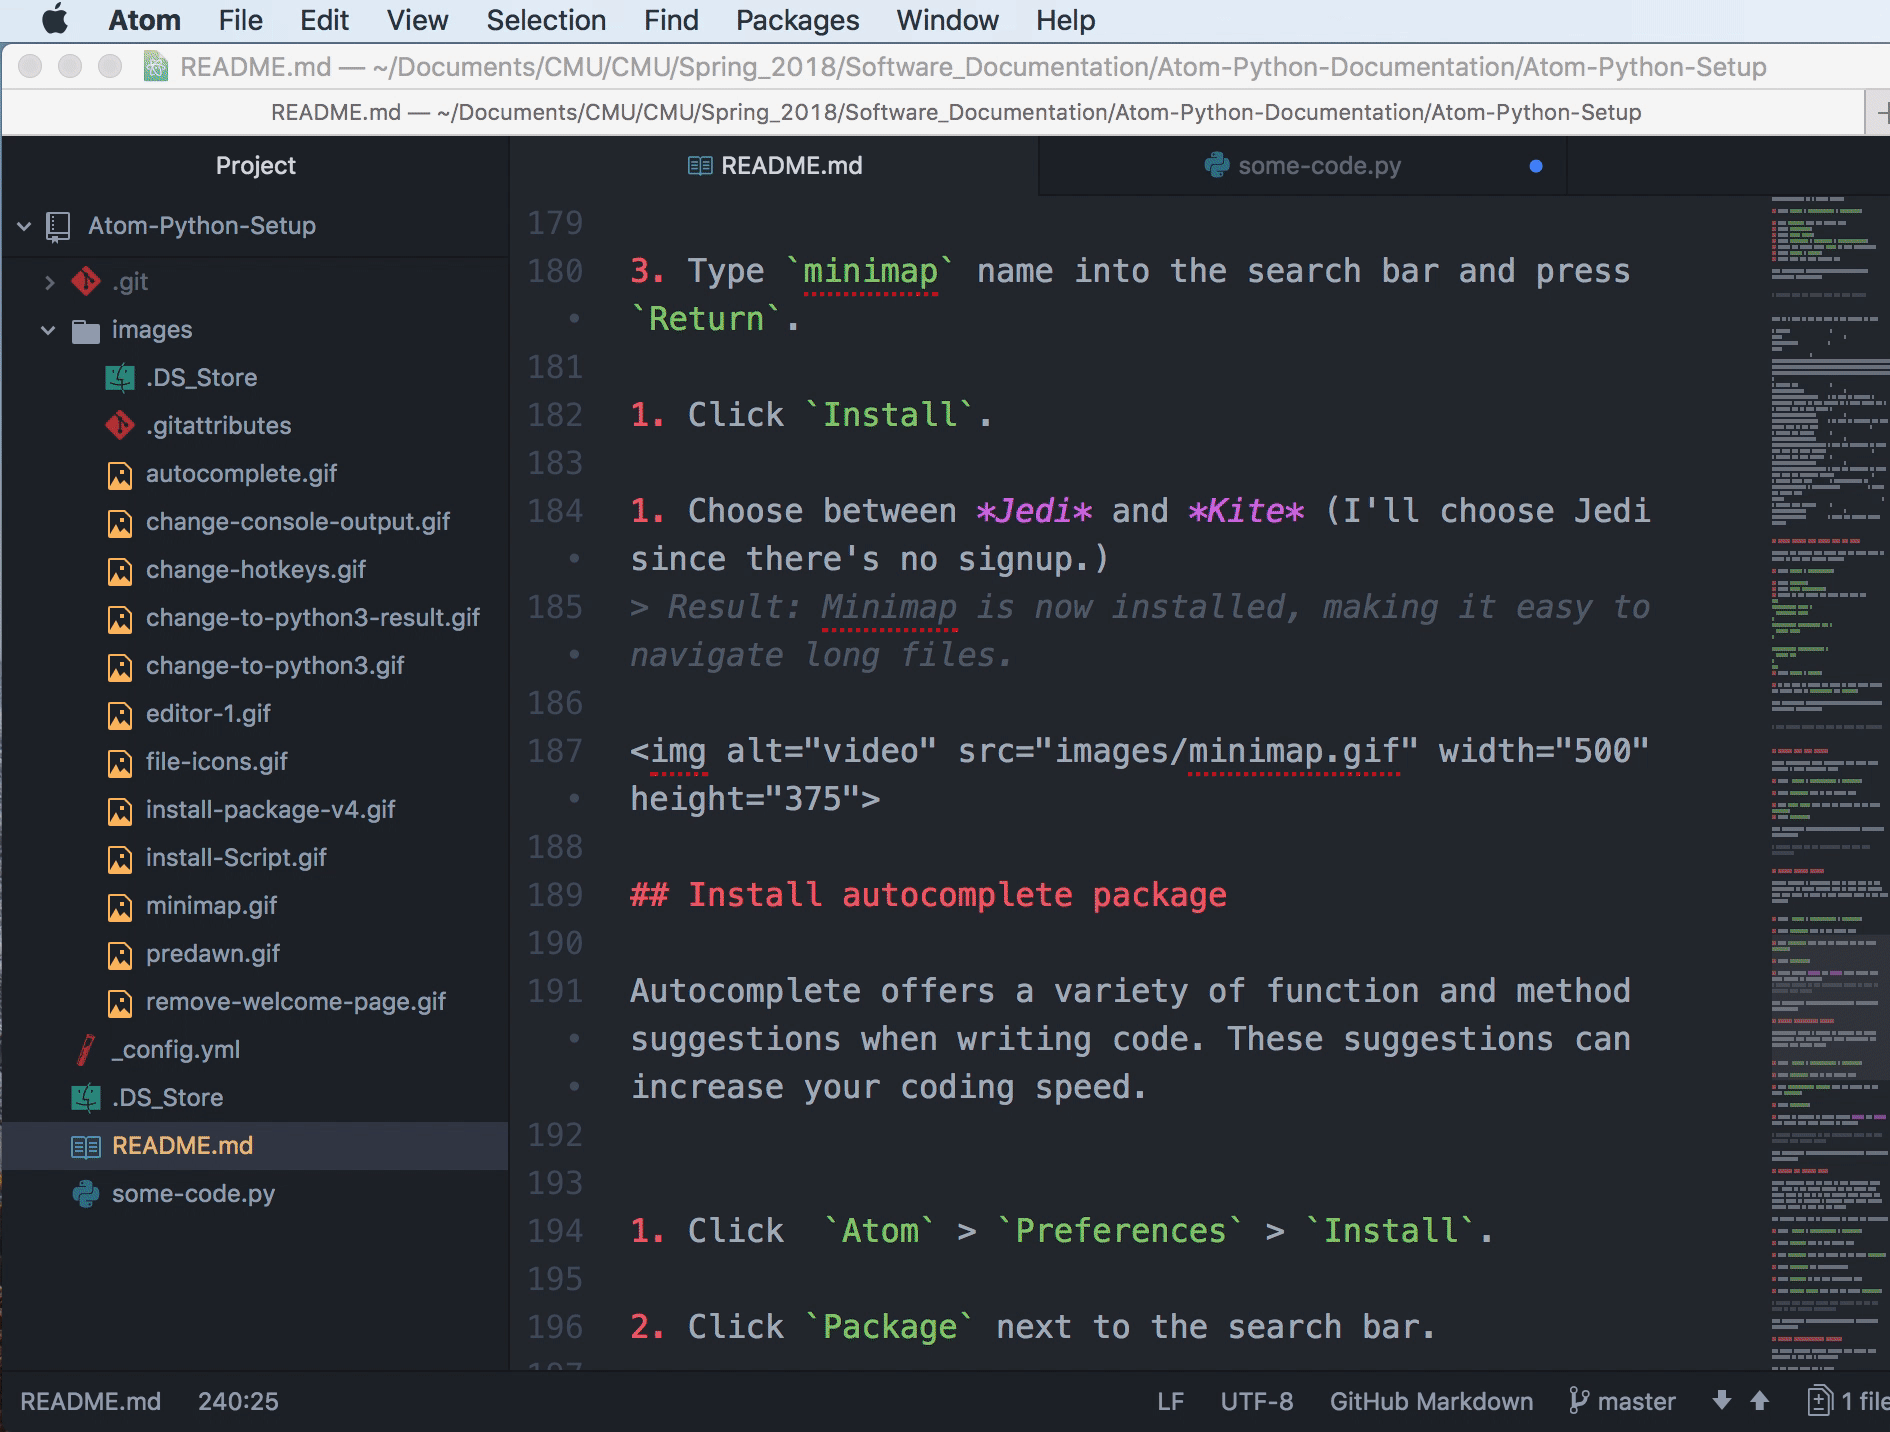Click the image icon beside change-to-python3.gif
The image size is (1890, 1432).
point(120,667)
